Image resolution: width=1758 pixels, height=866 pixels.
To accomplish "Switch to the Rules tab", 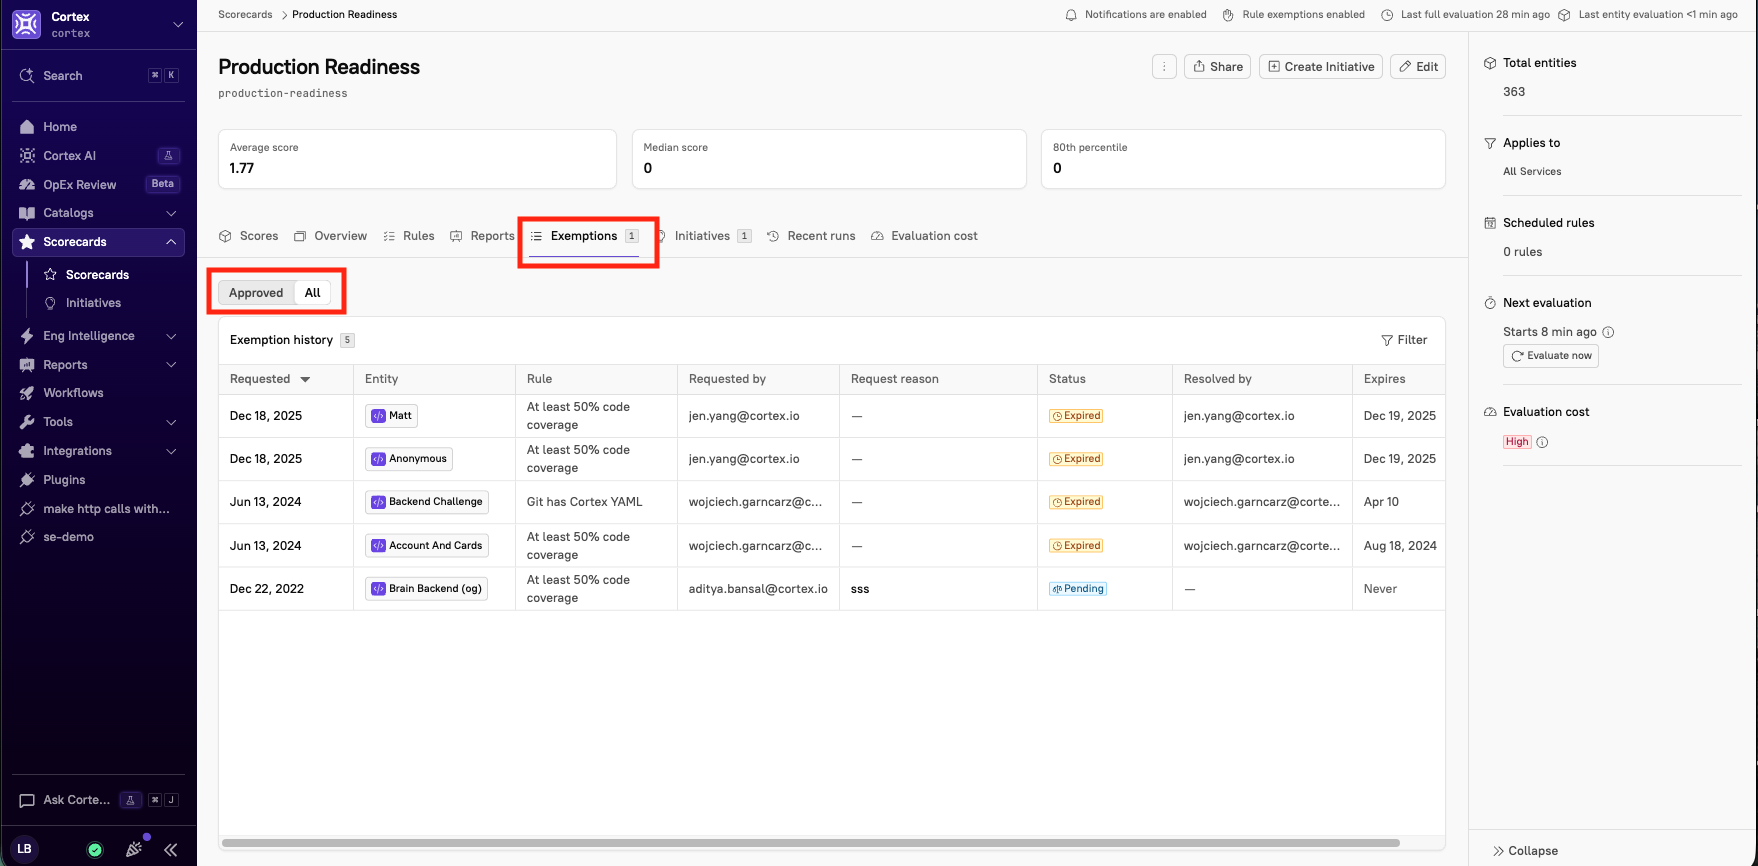I will click(x=409, y=236).
